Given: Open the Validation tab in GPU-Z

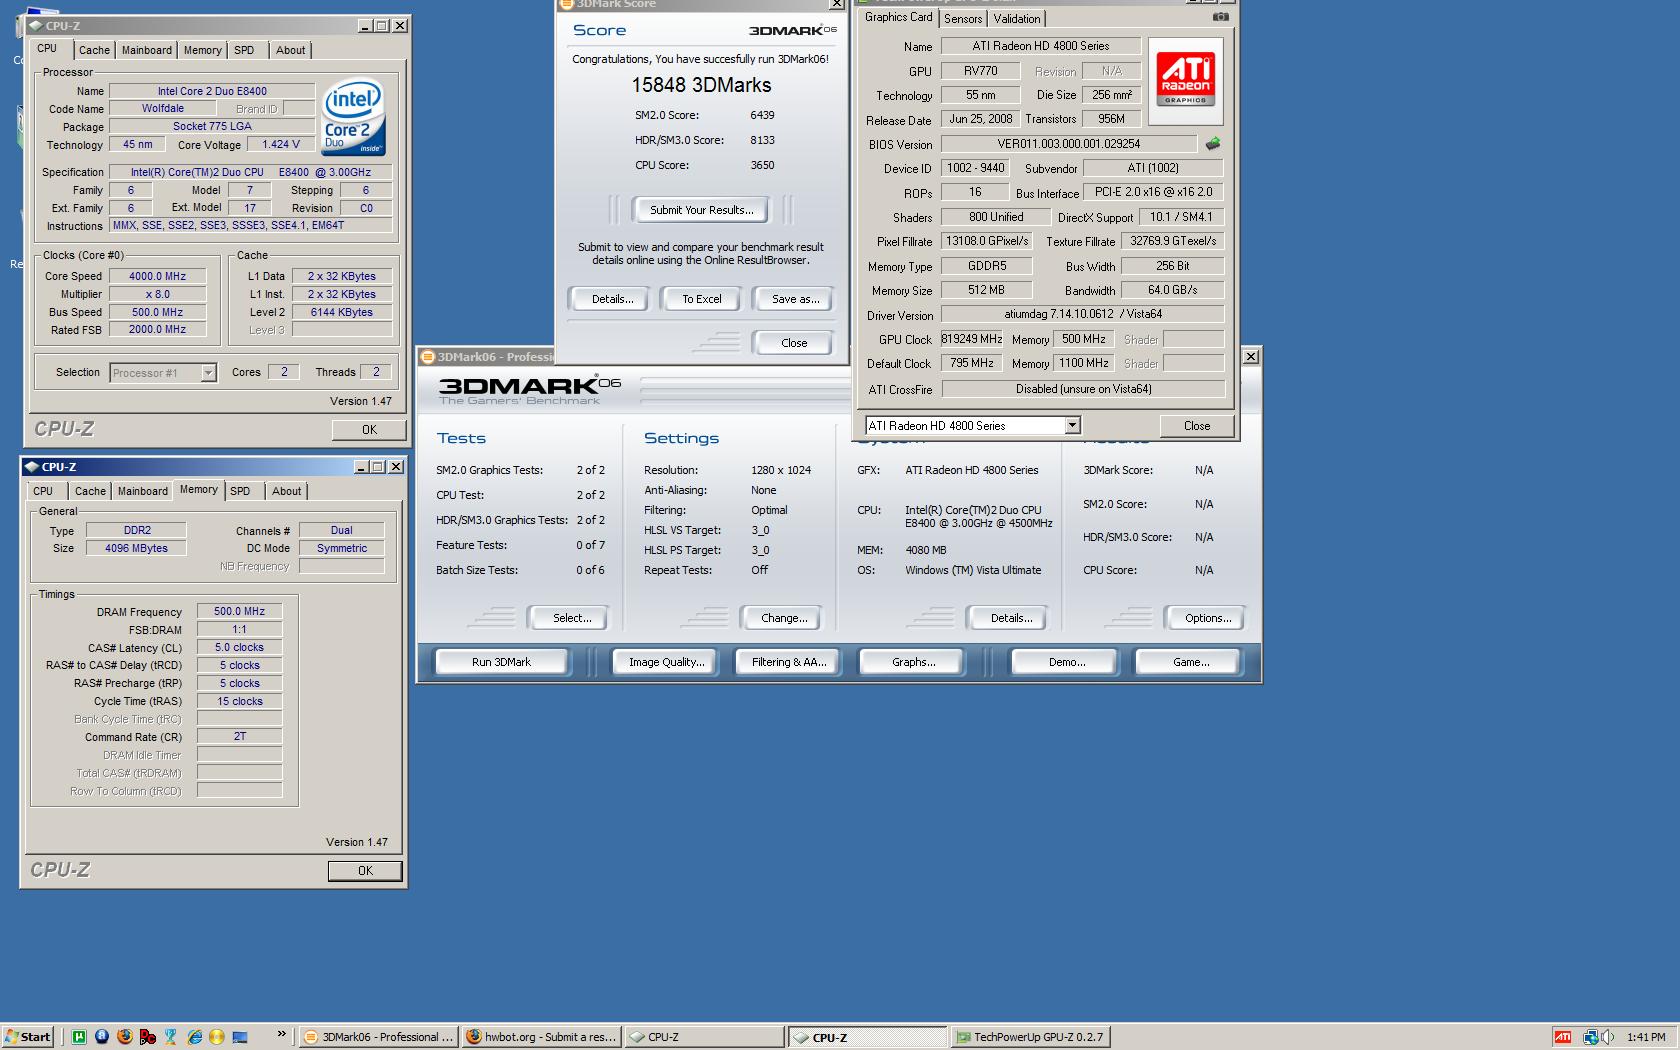Looking at the screenshot, I should [x=1017, y=19].
